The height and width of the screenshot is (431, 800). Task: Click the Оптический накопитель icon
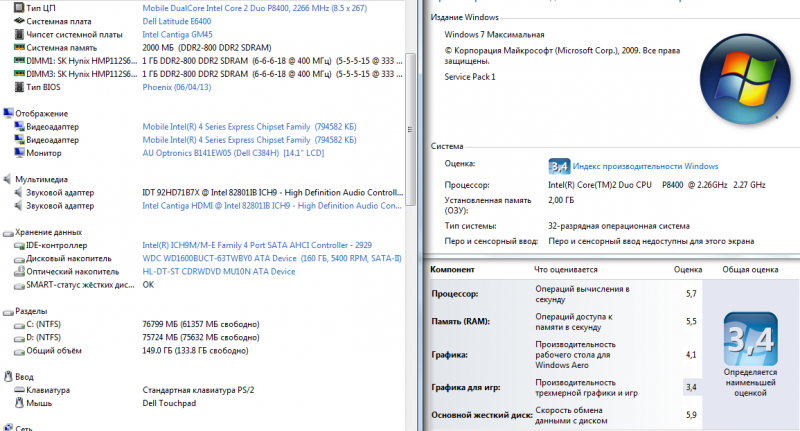[x=19, y=271]
